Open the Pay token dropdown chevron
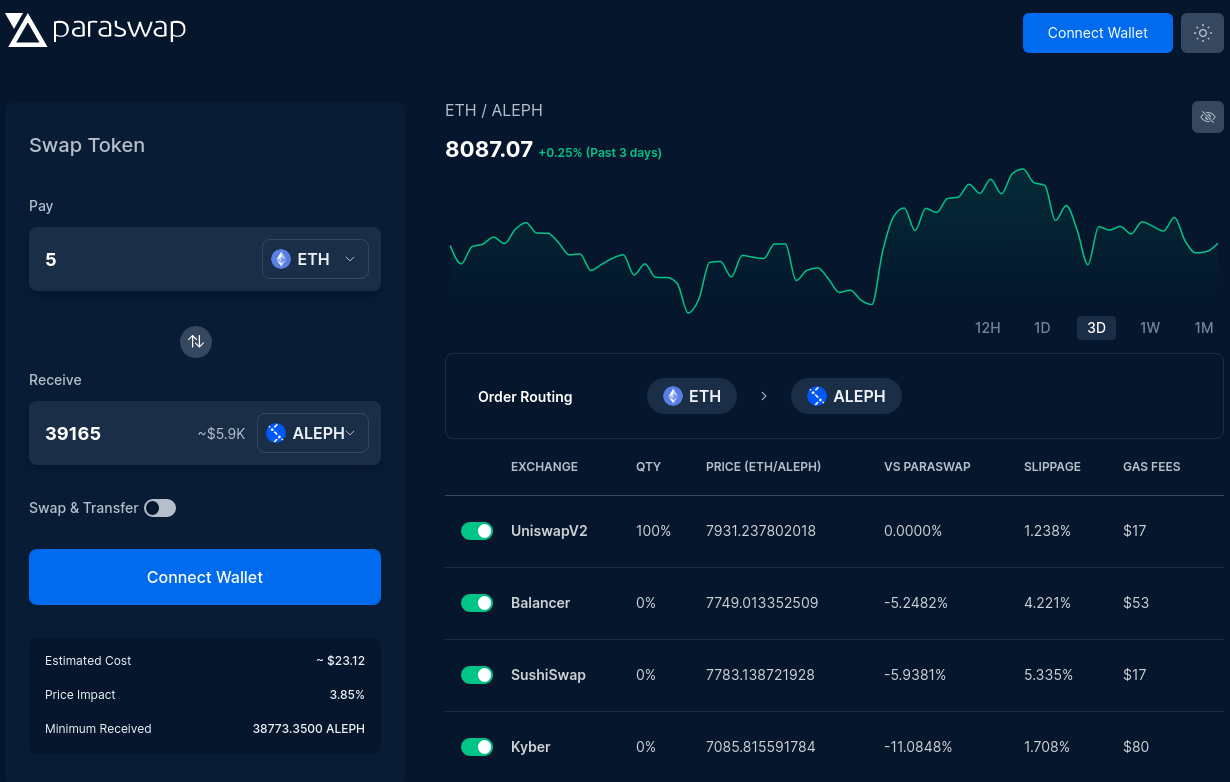 tap(350, 259)
